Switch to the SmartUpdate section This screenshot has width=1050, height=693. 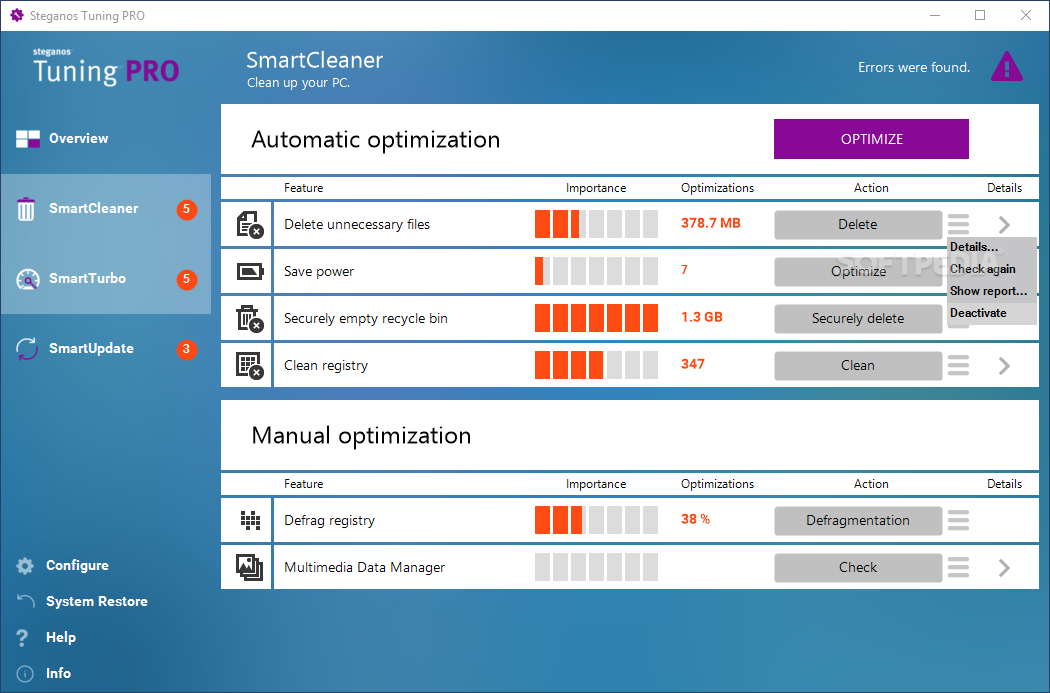[91, 349]
